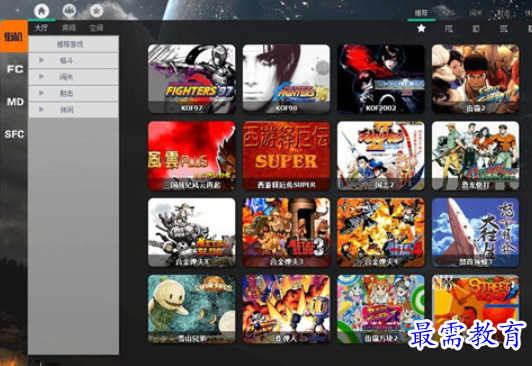
Task: Open the 西游释厄传SUPER game thumbnail
Action: pyautogui.click(x=286, y=156)
